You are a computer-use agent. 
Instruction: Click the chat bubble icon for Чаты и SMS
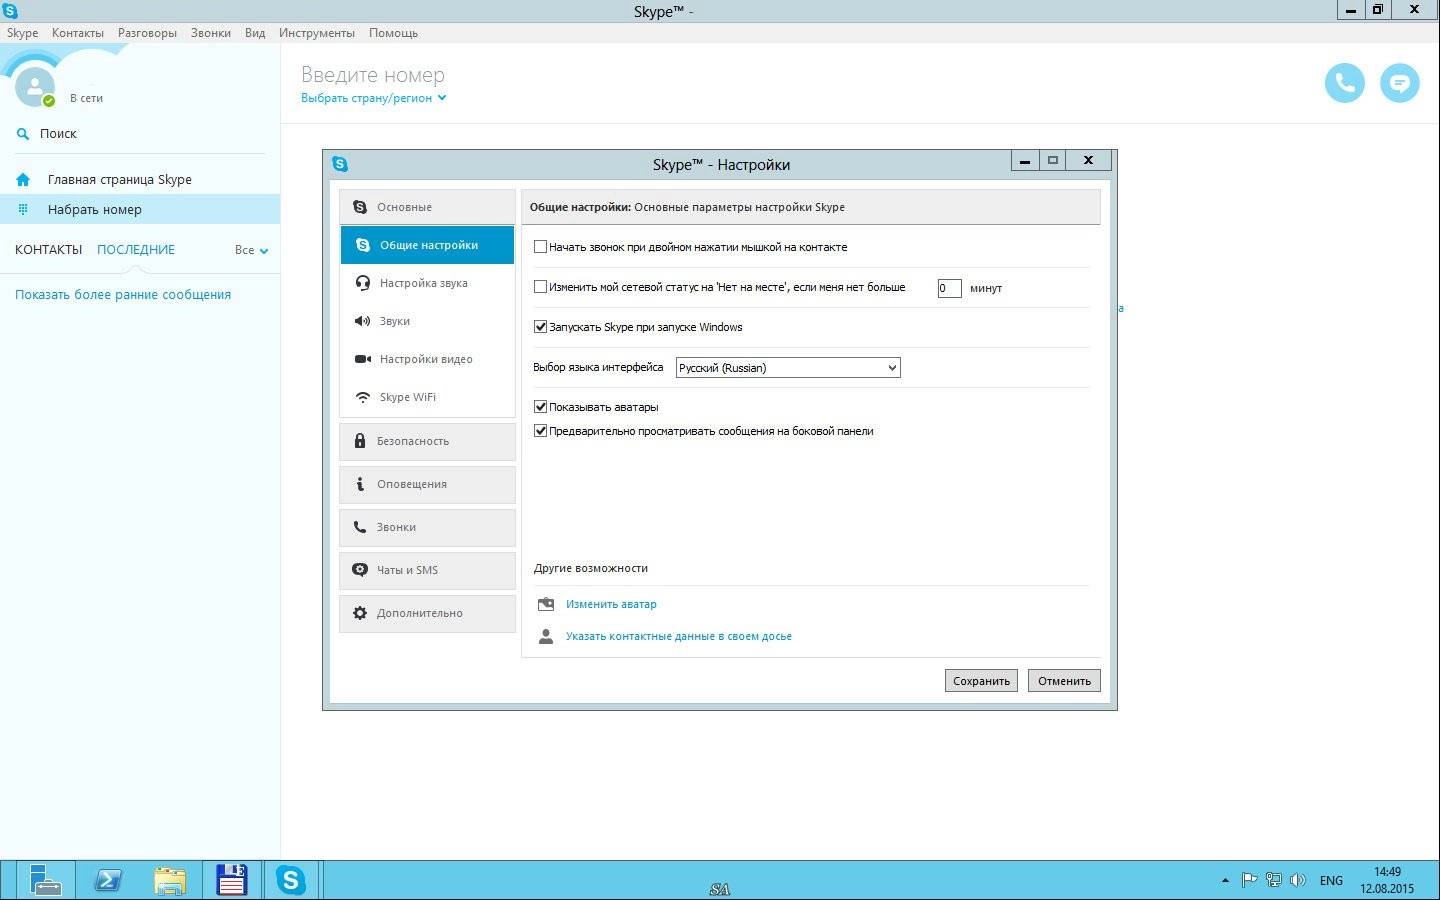click(360, 570)
